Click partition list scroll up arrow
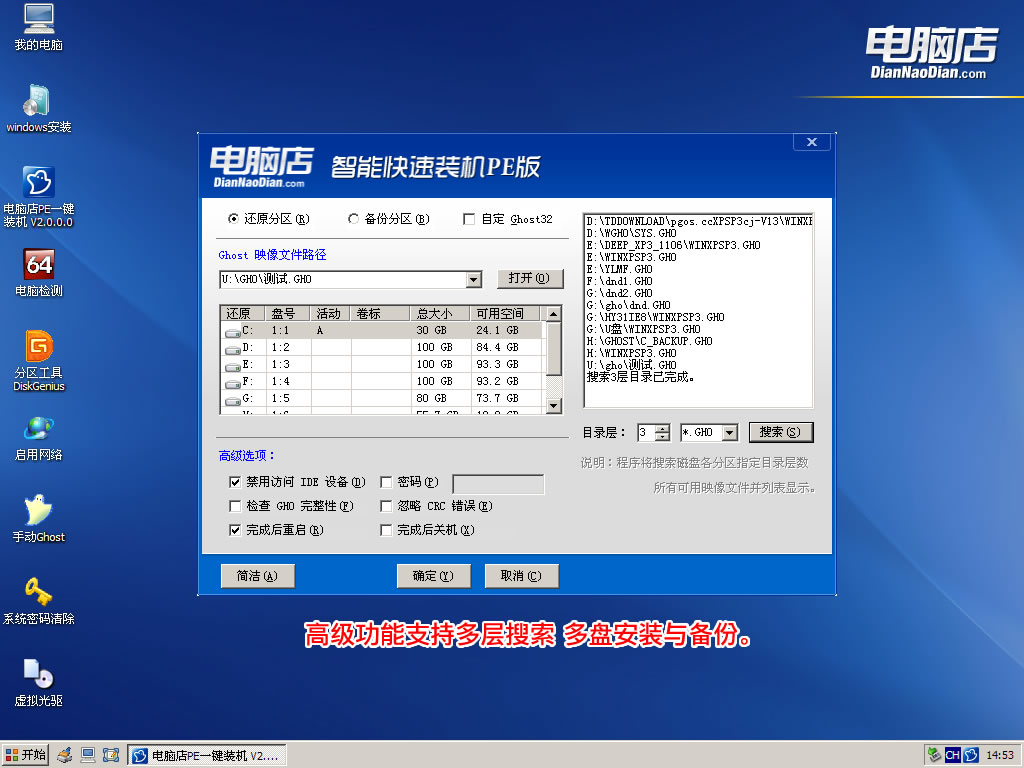 (553, 314)
